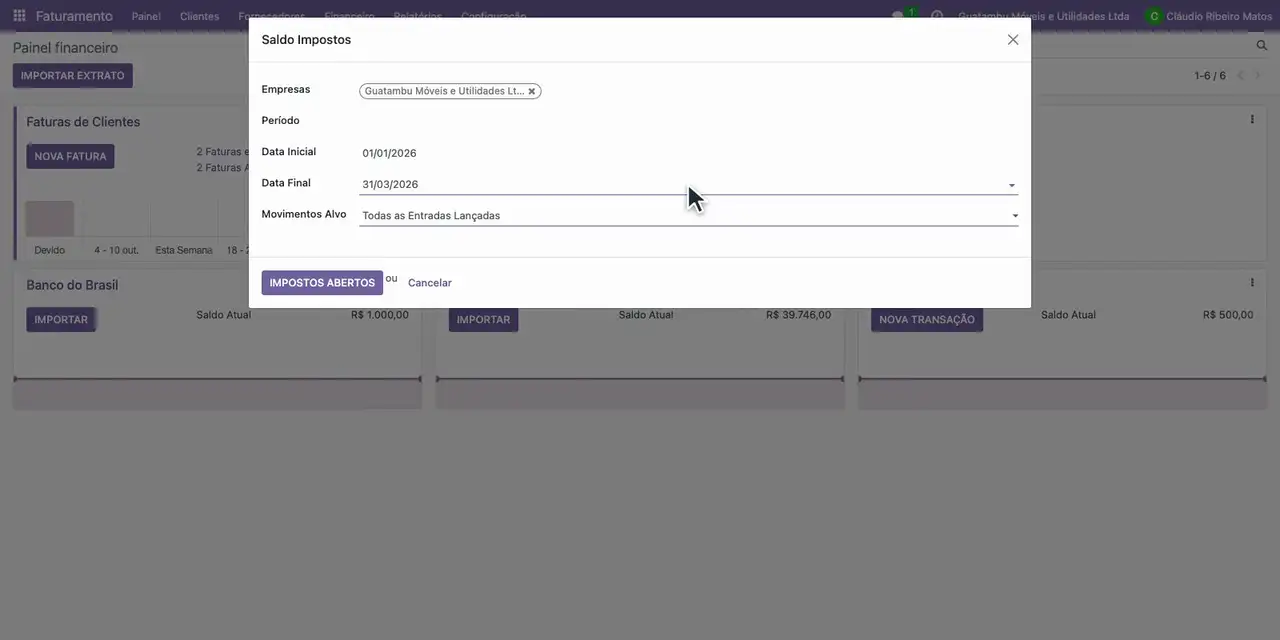Click the Importar Extrato button
The width and height of the screenshot is (1280, 640).
(73, 76)
